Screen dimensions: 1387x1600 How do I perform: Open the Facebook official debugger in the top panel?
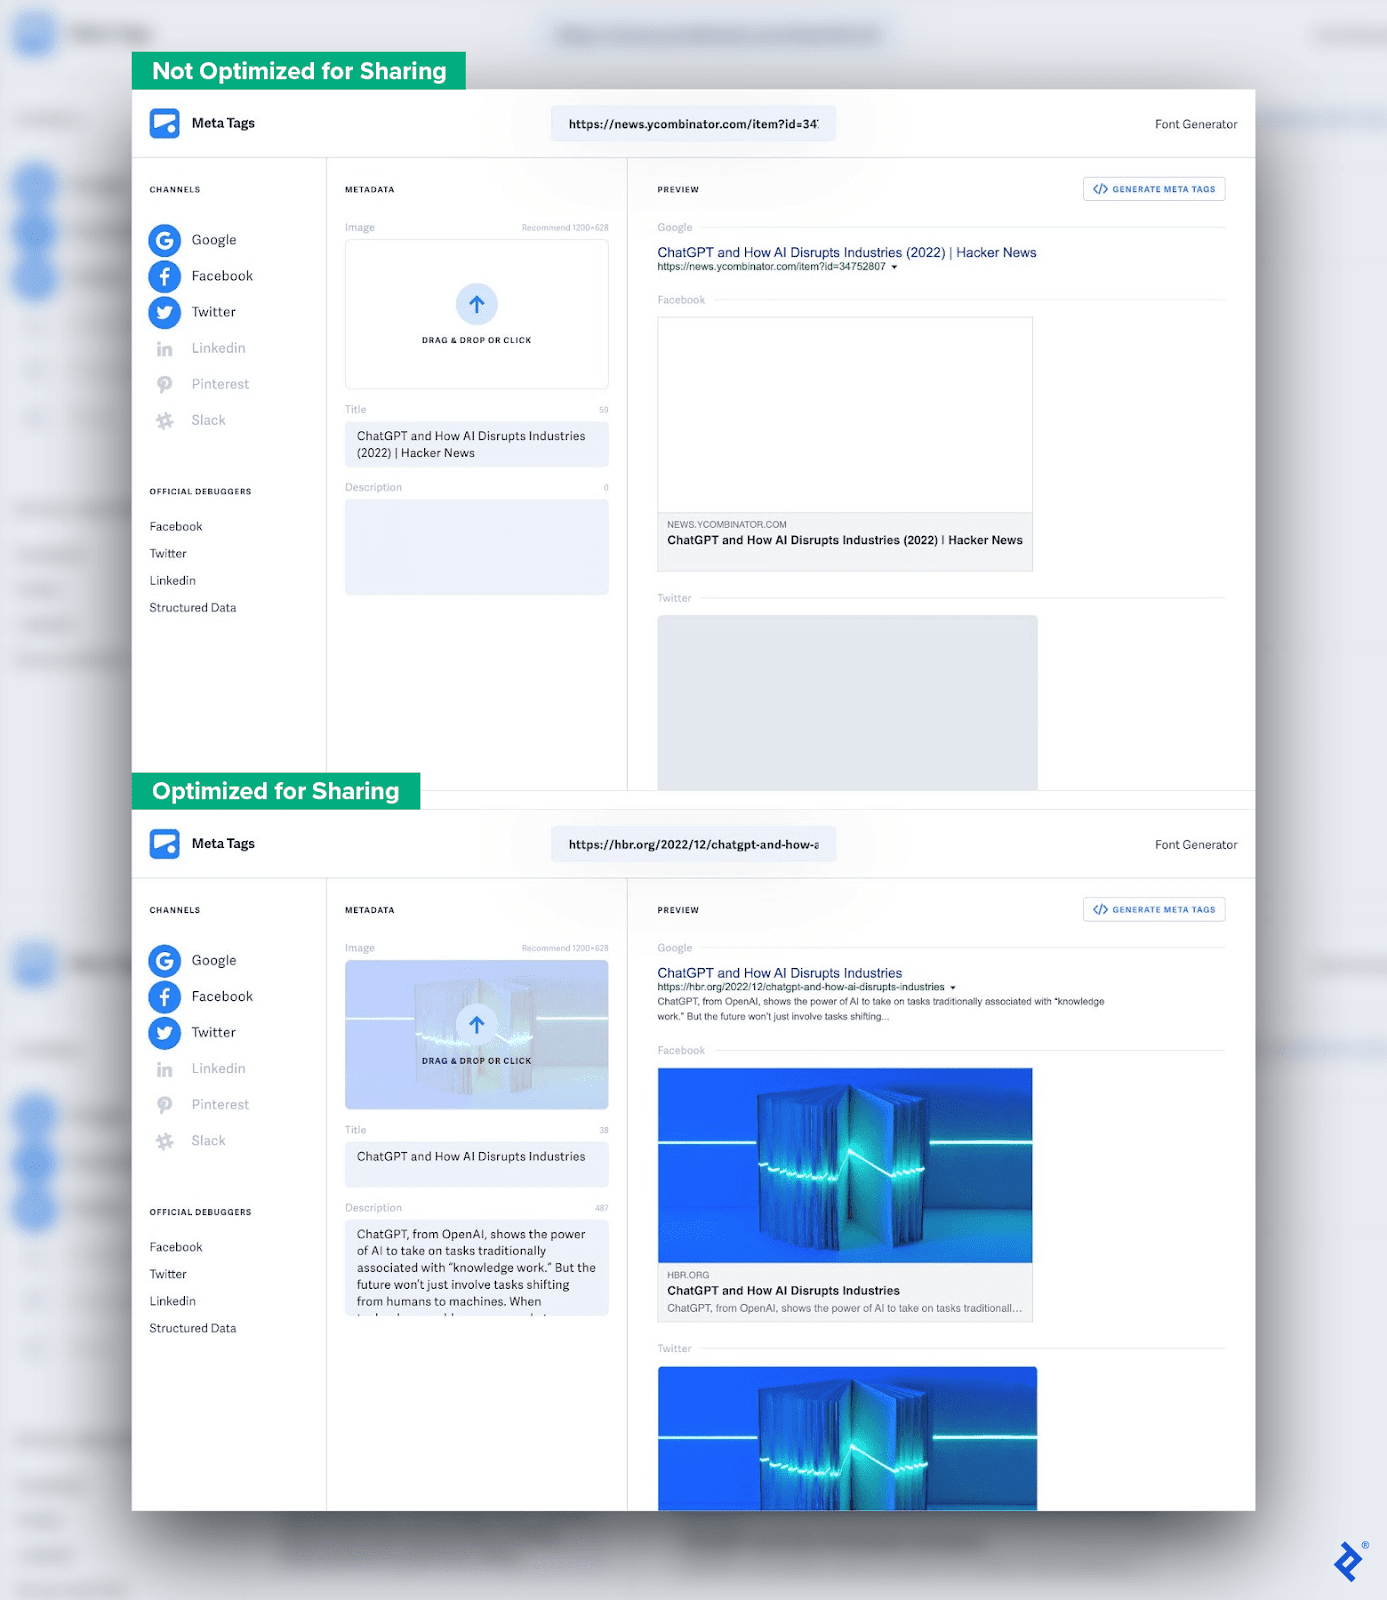(x=176, y=527)
